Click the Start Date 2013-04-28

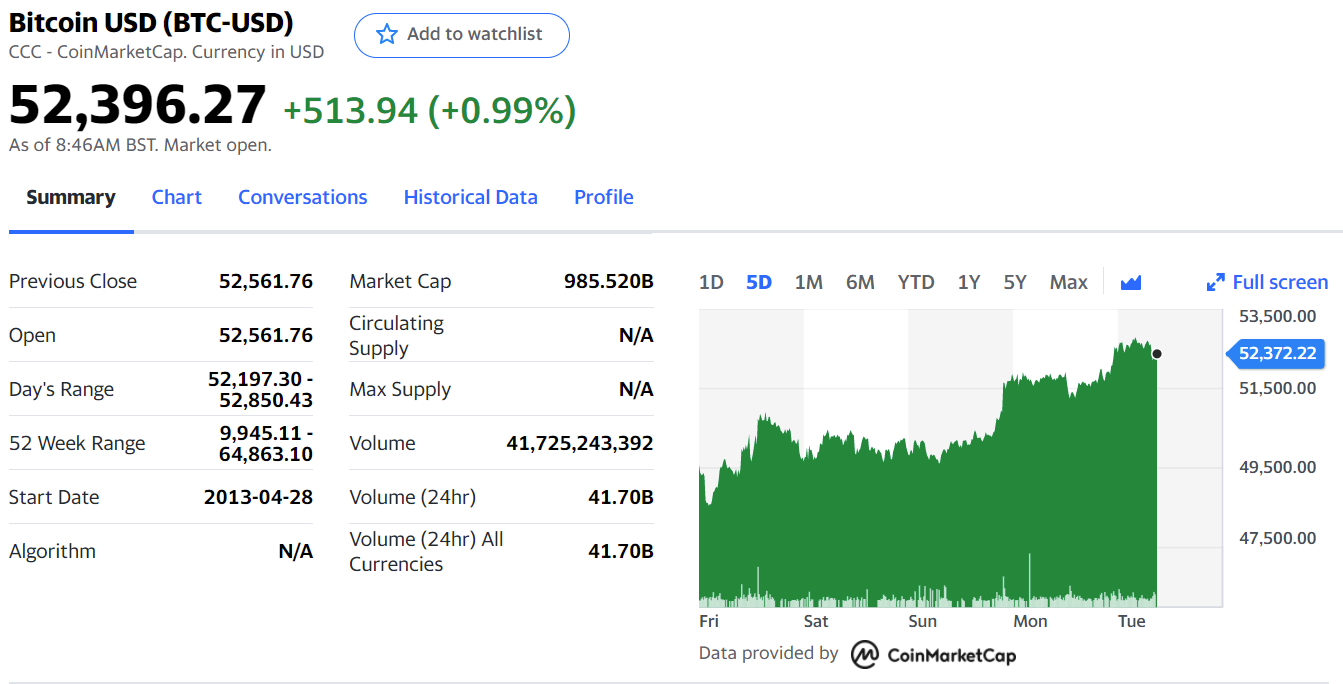(x=258, y=497)
